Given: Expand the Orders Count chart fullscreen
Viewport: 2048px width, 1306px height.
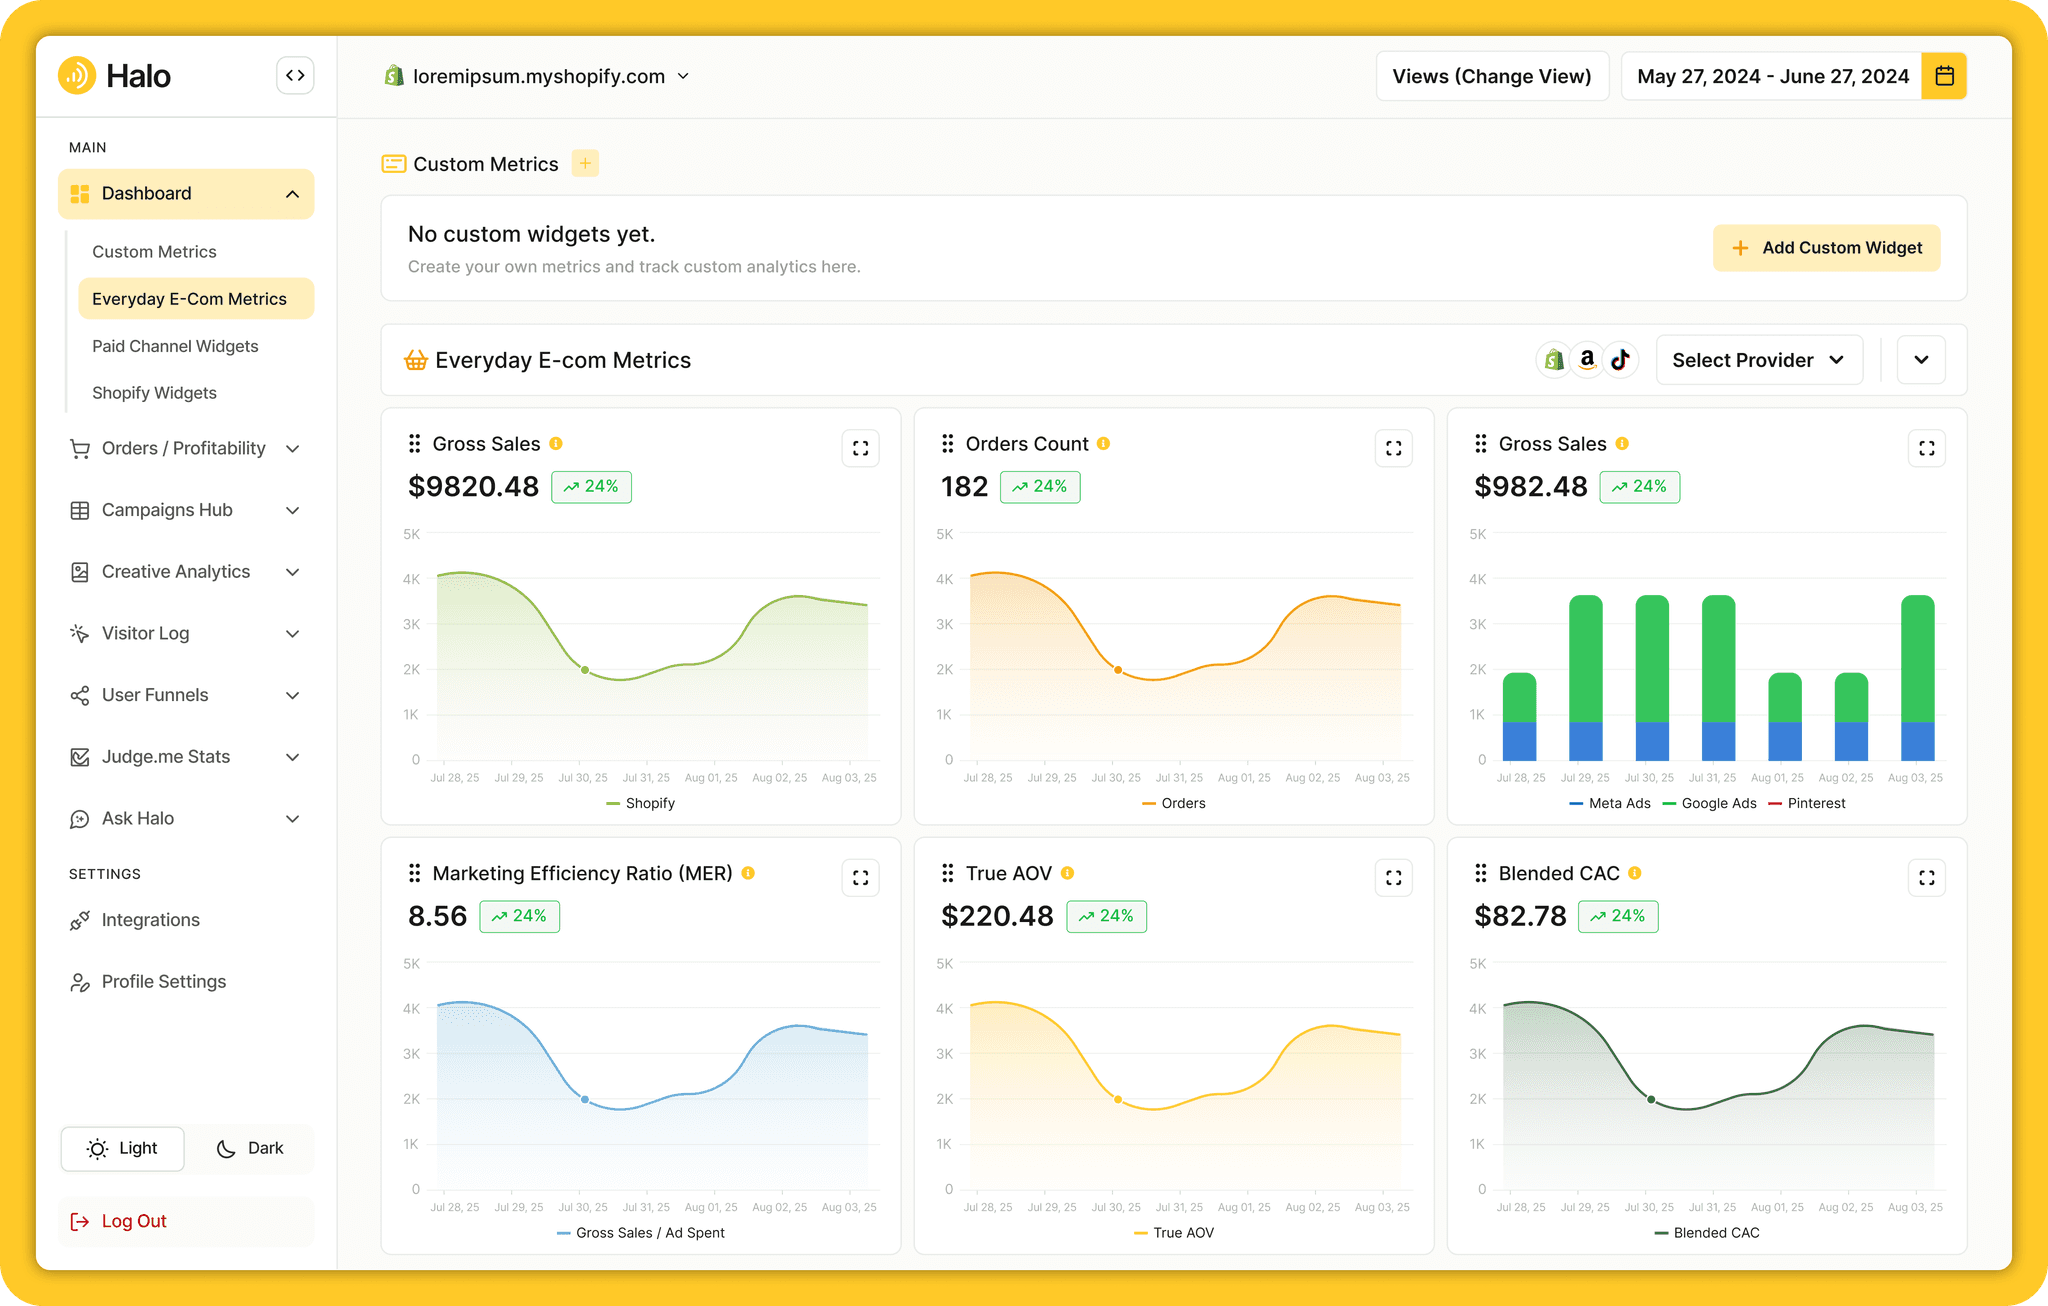Looking at the screenshot, I should [1393, 449].
